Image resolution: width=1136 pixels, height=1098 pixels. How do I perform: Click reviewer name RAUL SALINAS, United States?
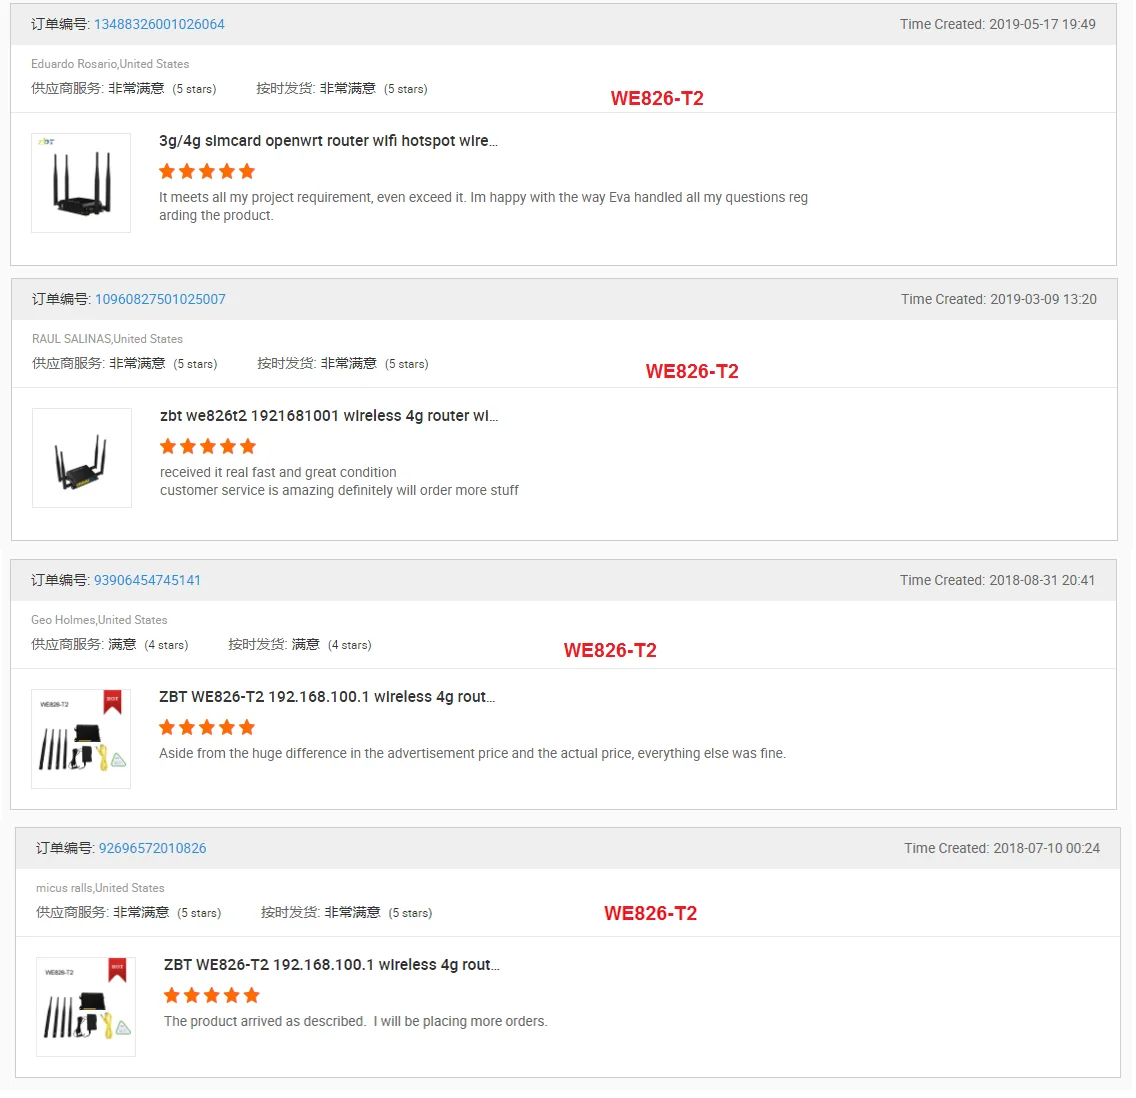[107, 339]
